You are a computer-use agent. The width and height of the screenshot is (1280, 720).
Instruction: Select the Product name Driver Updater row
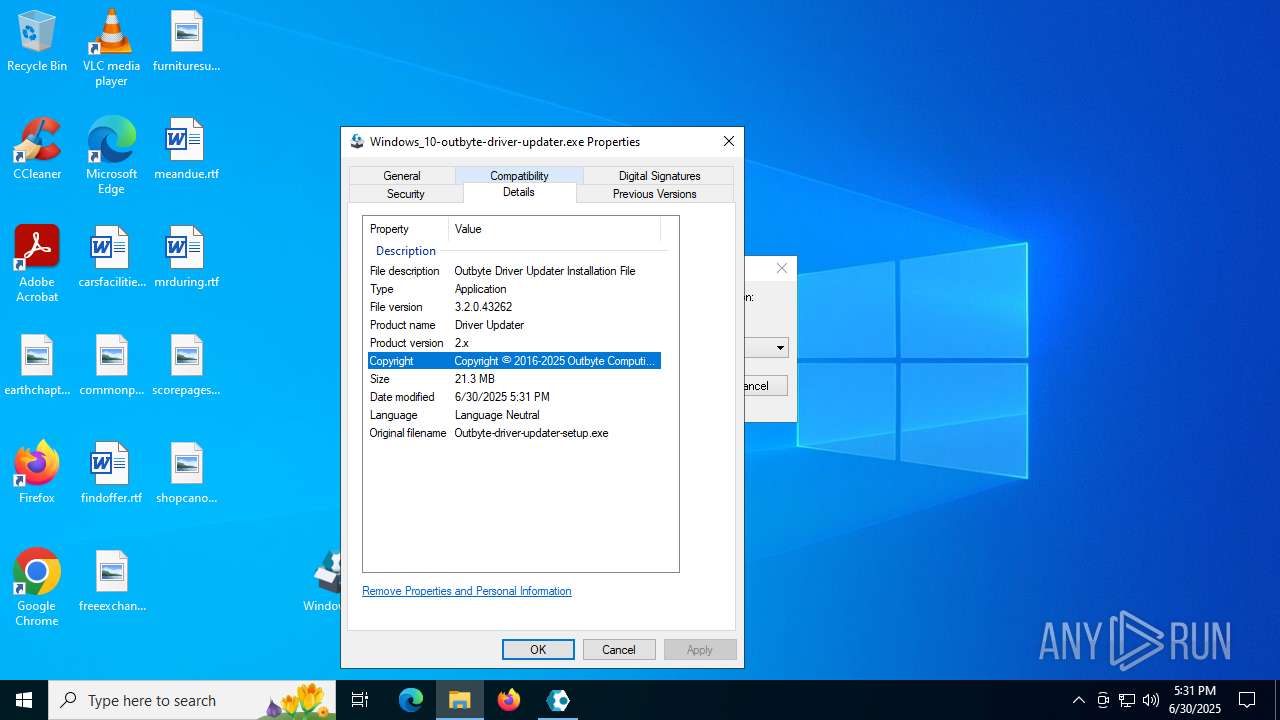pos(514,325)
